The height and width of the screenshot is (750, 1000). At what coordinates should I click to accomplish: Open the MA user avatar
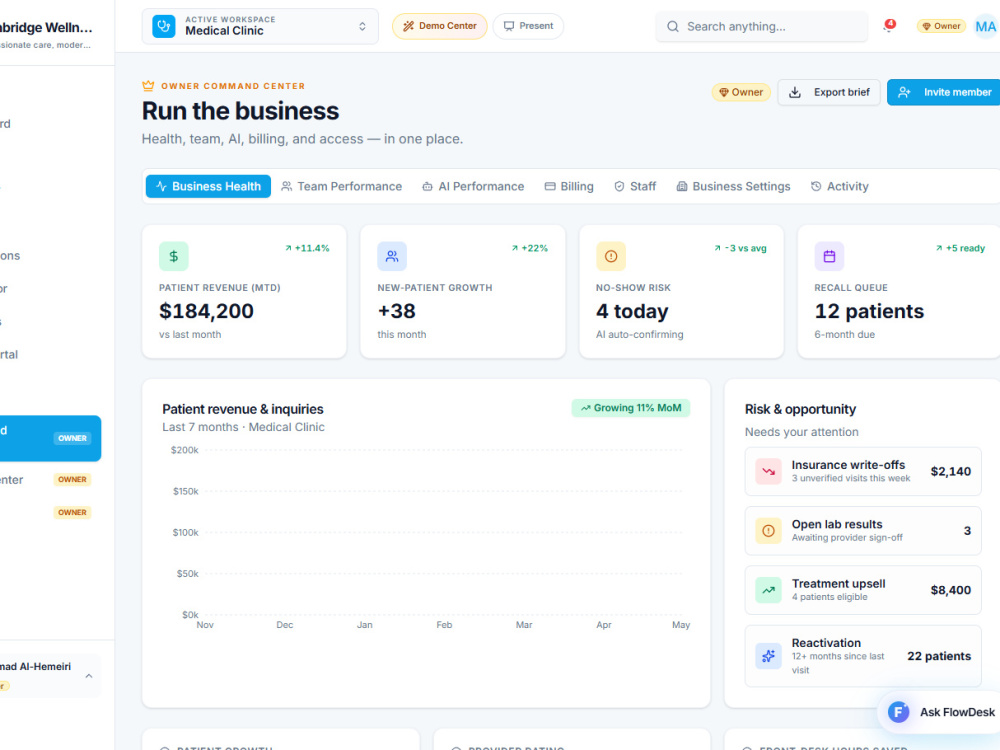point(985,26)
